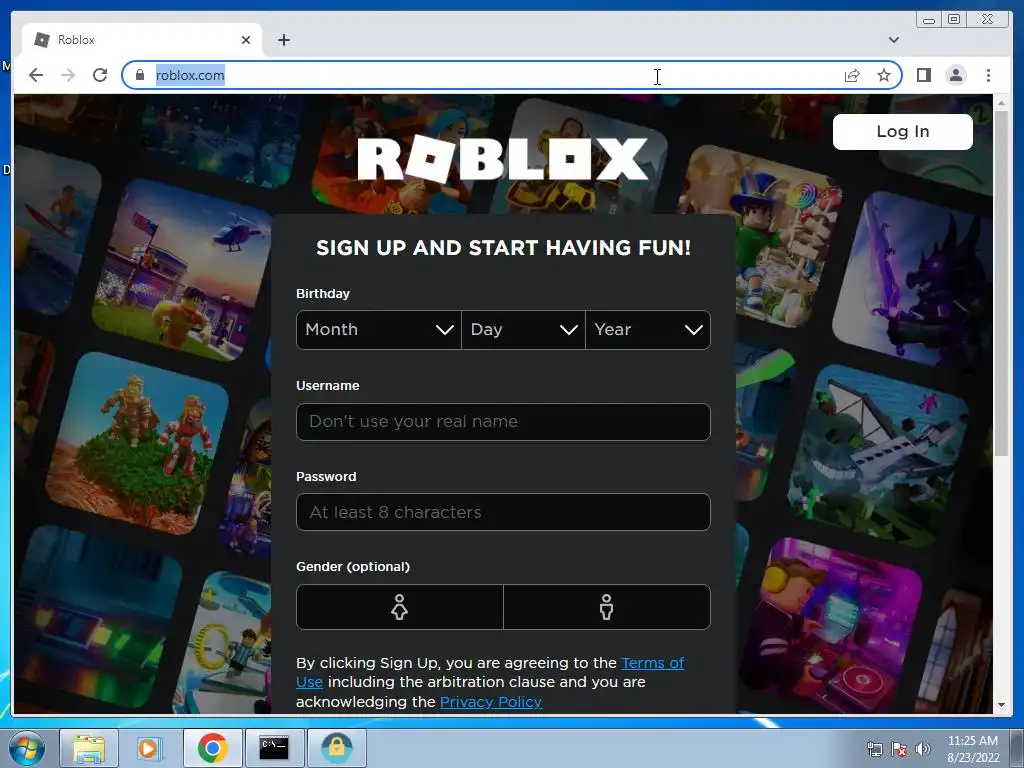Open Chrome three-dot menu

point(988,75)
